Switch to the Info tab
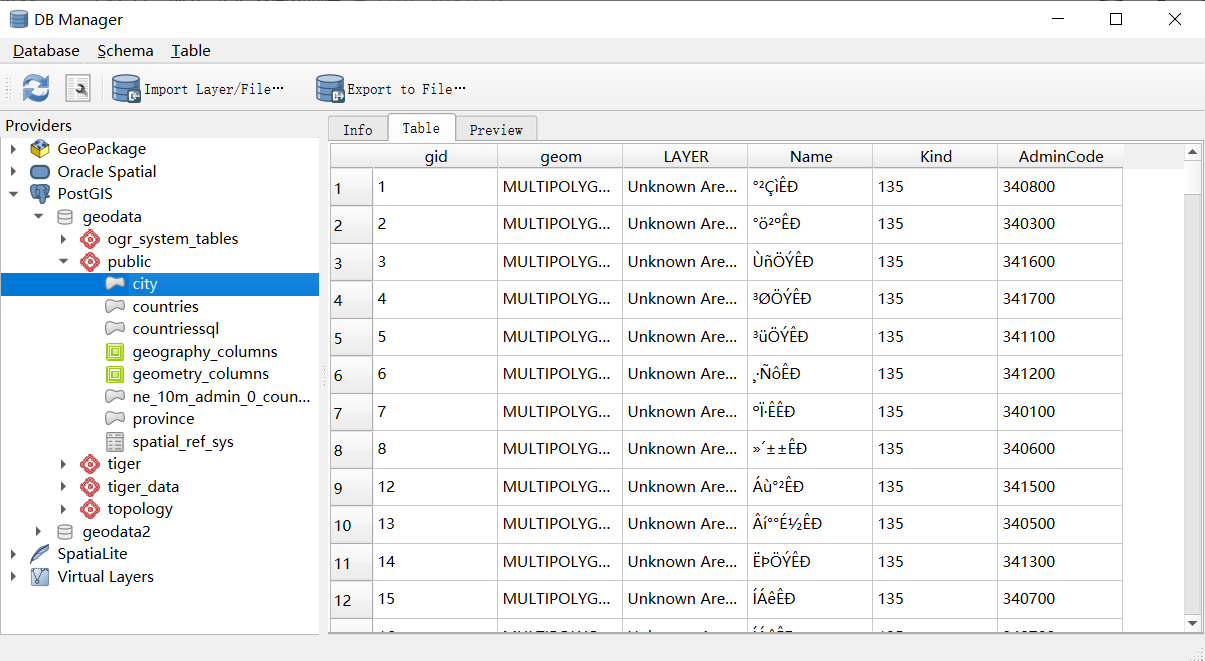The width and height of the screenshot is (1205, 661). pos(357,128)
